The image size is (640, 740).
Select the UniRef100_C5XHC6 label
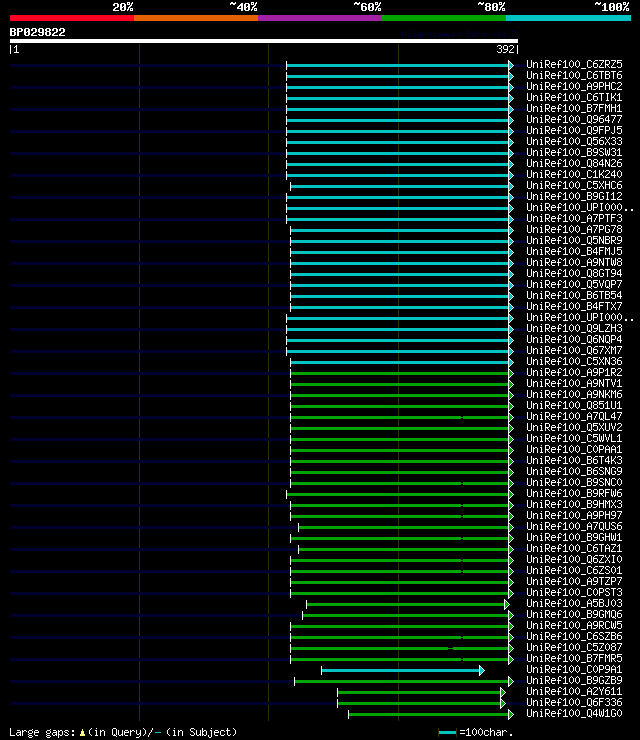(x=574, y=185)
